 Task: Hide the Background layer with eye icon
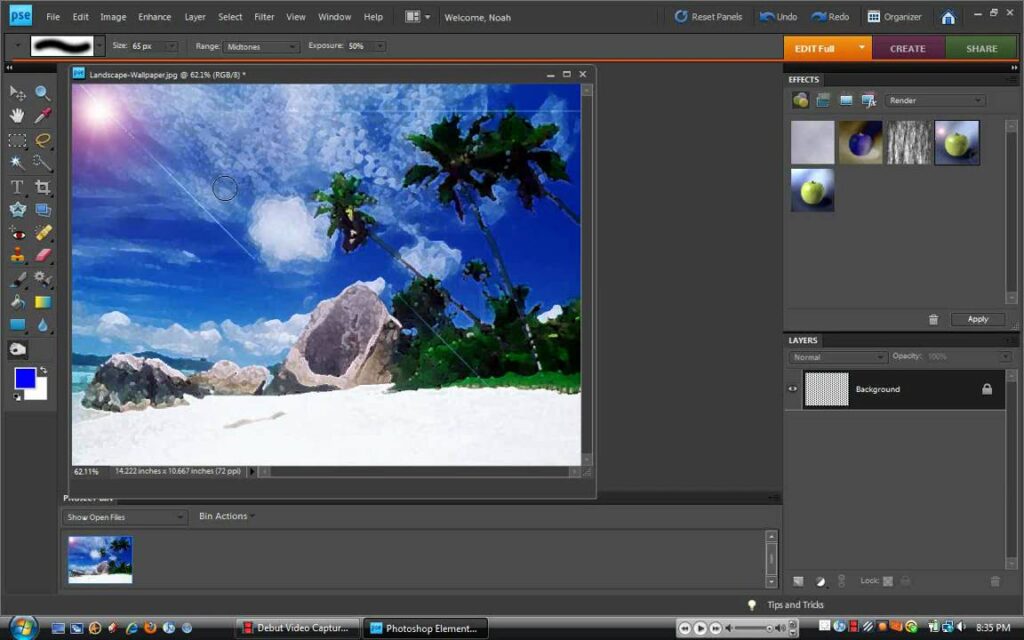(x=793, y=389)
